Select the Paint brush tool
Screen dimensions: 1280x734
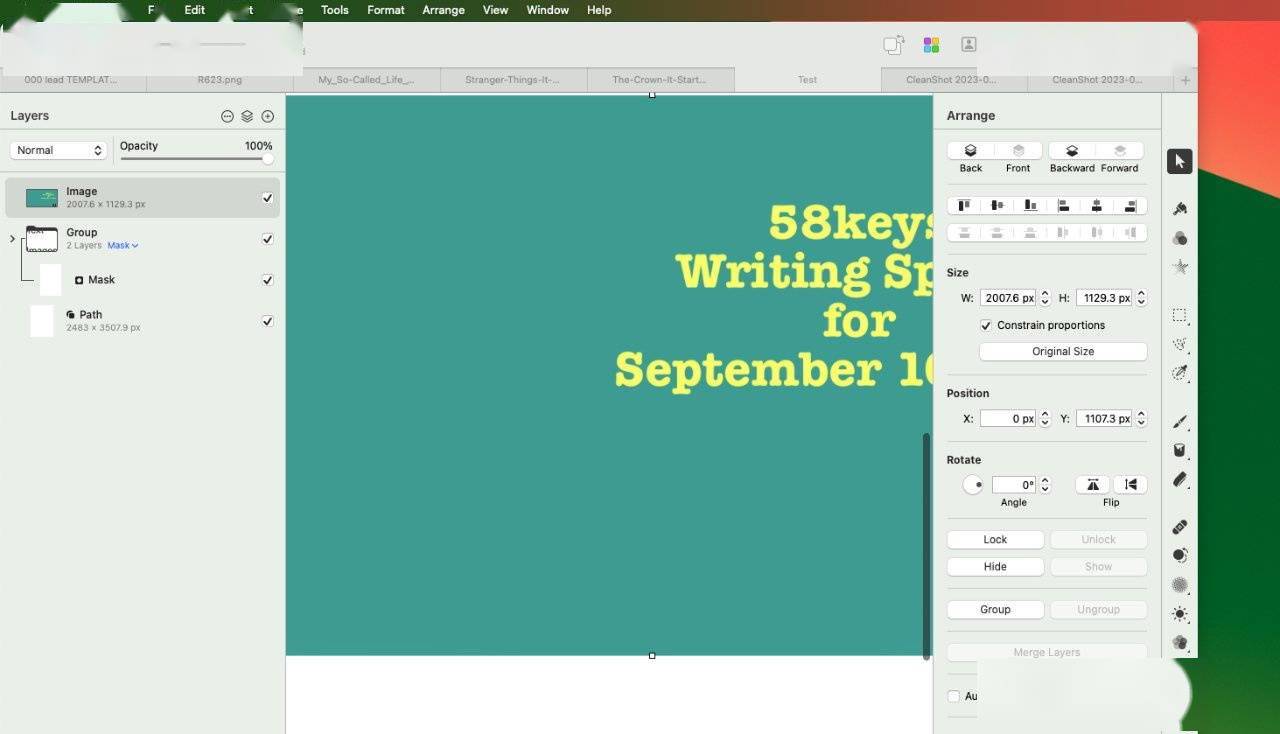1180,422
